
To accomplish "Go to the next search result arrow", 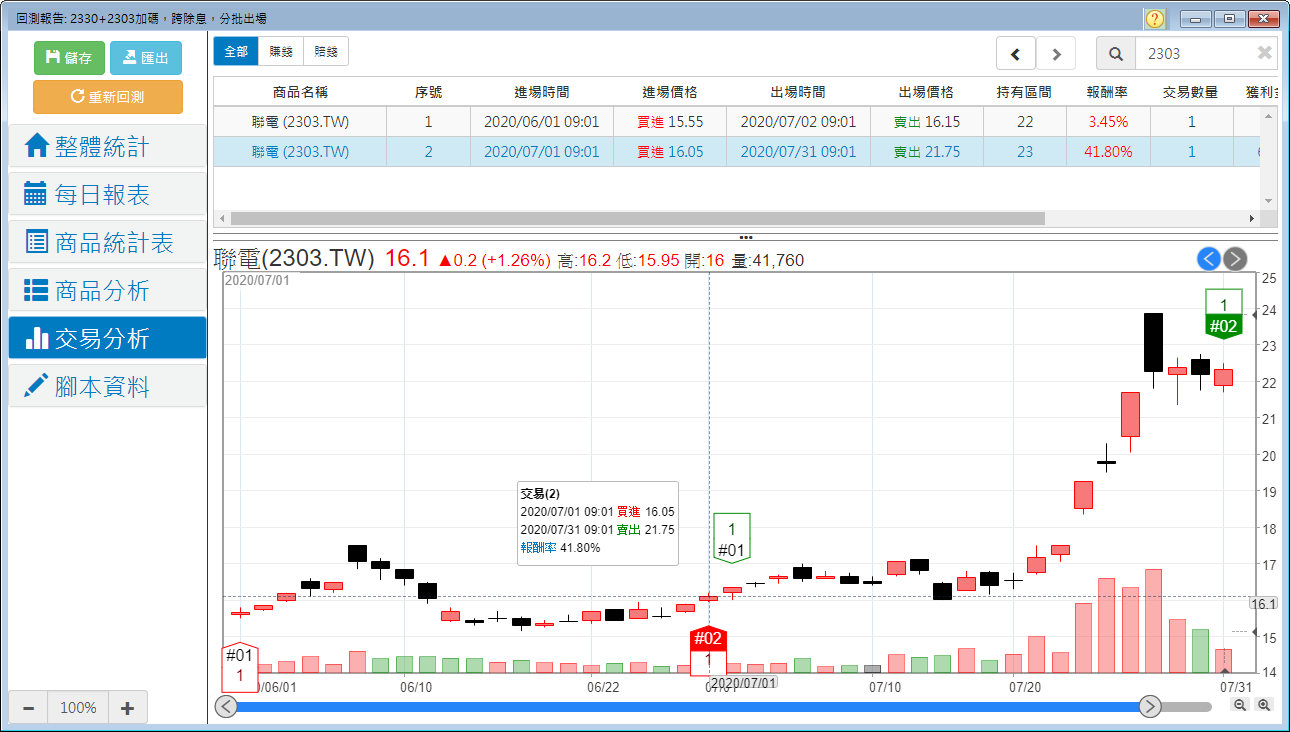I will pos(1056,54).
